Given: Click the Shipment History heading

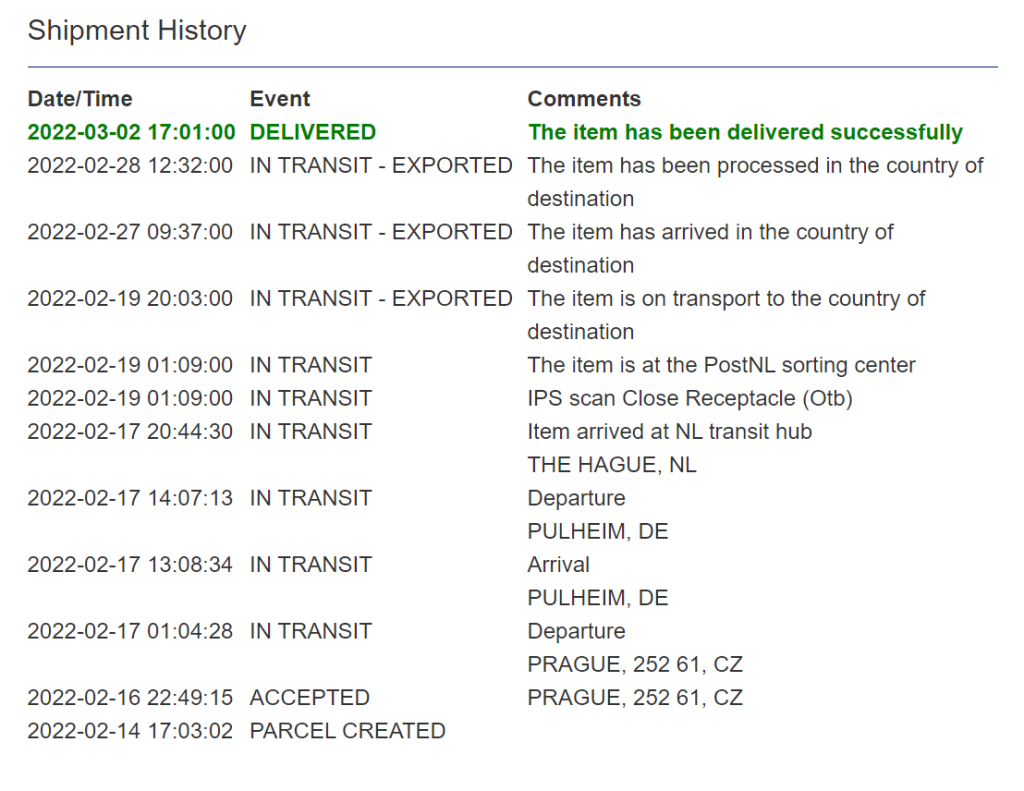Looking at the screenshot, I should pyautogui.click(x=137, y=31).
